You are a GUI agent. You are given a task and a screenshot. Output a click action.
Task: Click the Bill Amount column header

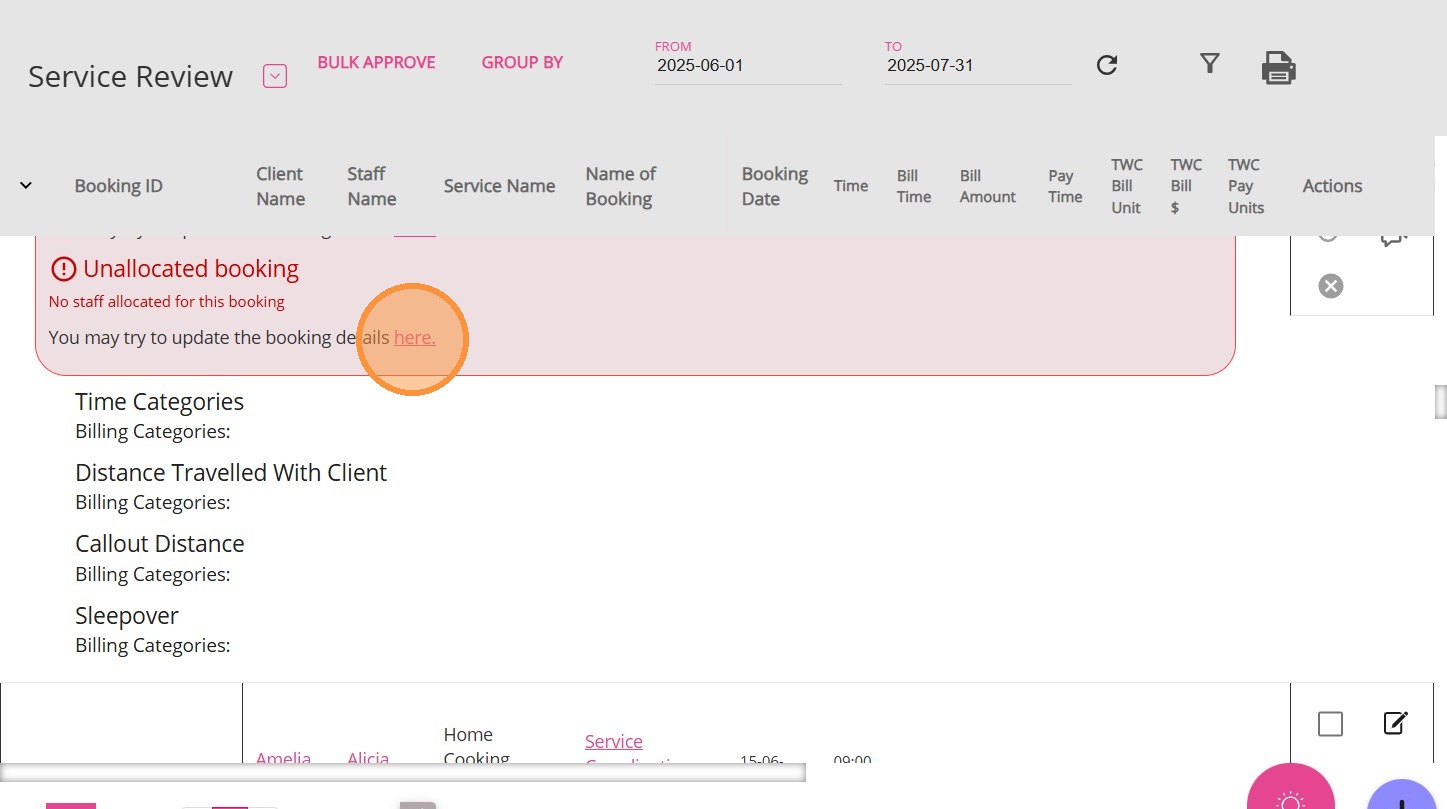(988, 186)
